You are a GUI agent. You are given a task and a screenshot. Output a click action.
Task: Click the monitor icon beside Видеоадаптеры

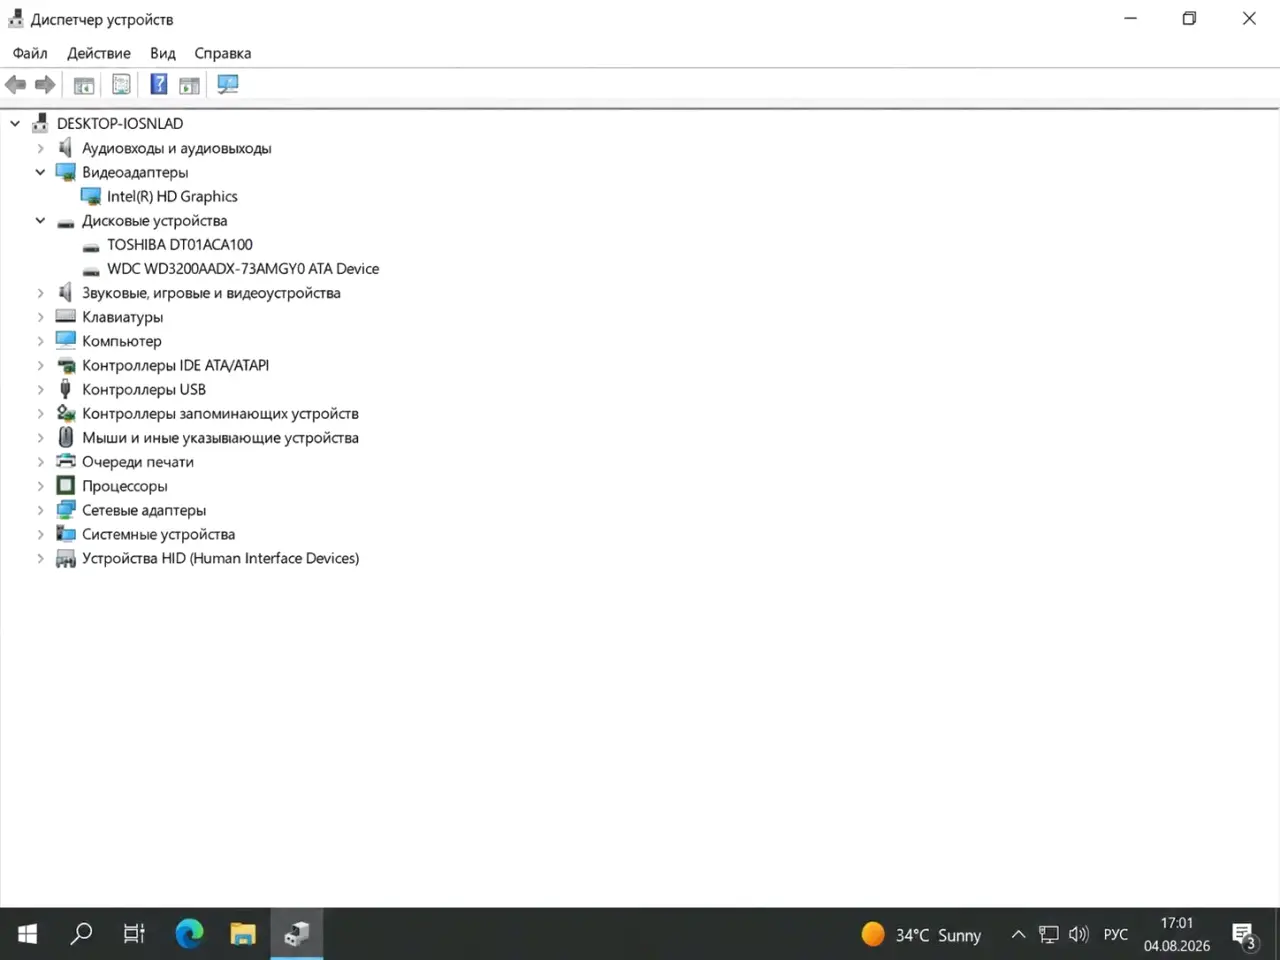point(65,172)
